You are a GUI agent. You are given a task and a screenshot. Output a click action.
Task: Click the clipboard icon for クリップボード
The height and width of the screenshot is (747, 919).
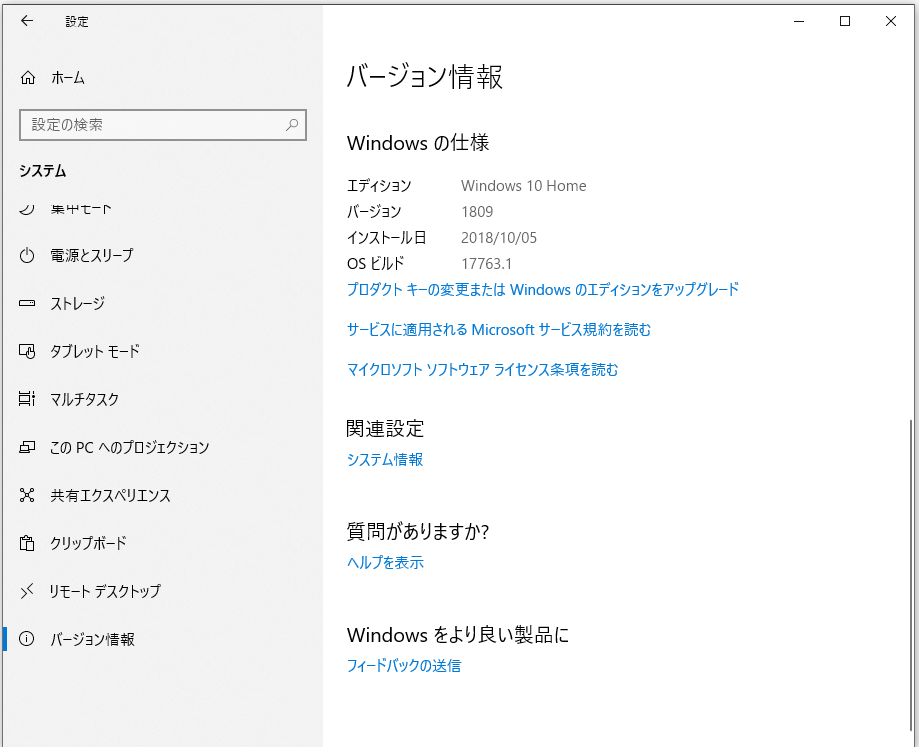(x=28, y=543)
